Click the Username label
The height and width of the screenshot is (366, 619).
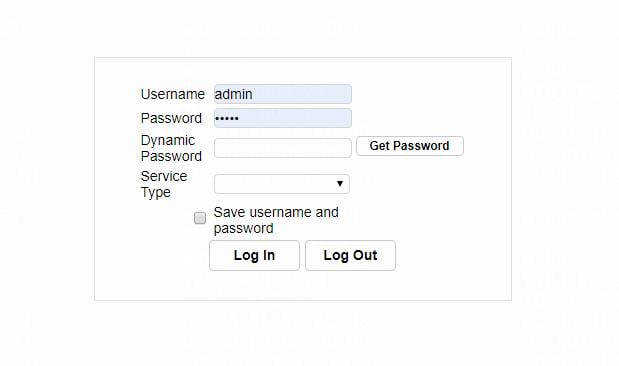[x=173, y=94]
